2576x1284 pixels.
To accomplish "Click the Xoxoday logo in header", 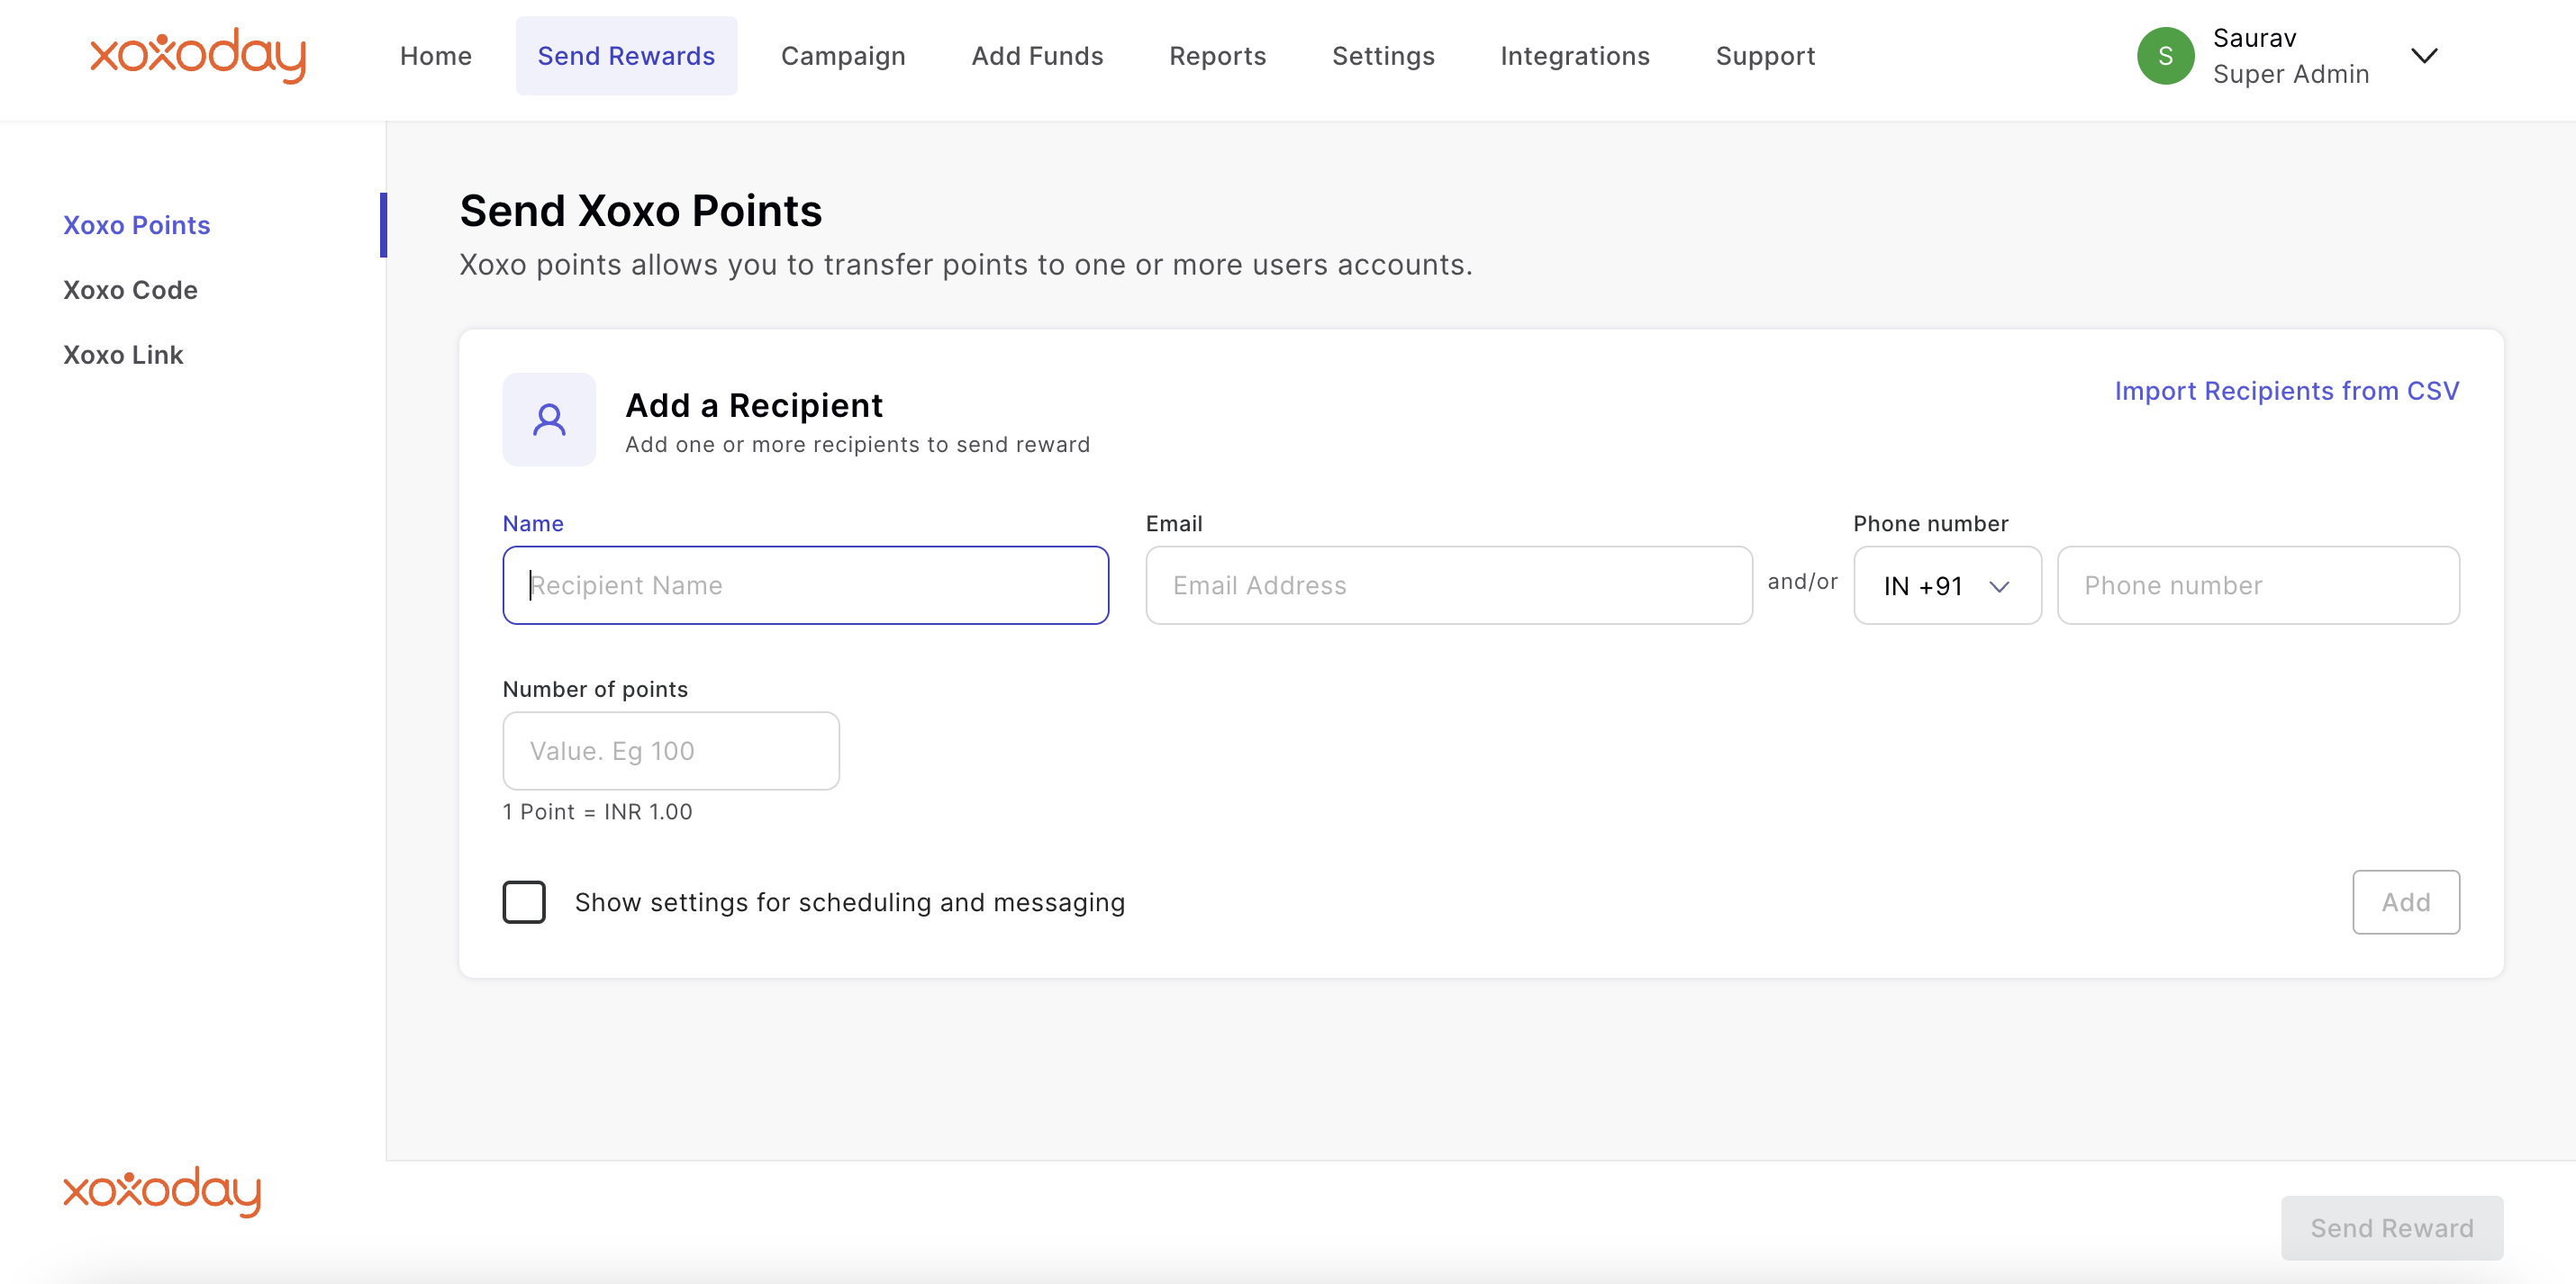I will point(198,55).
